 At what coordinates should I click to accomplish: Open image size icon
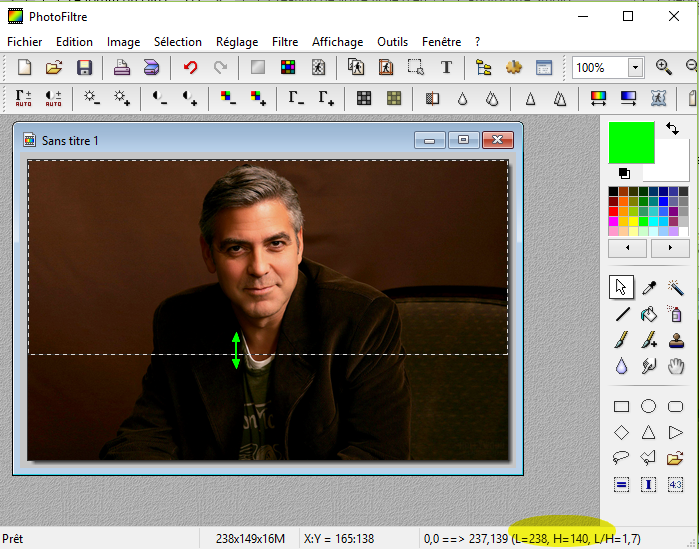(356, 68)
